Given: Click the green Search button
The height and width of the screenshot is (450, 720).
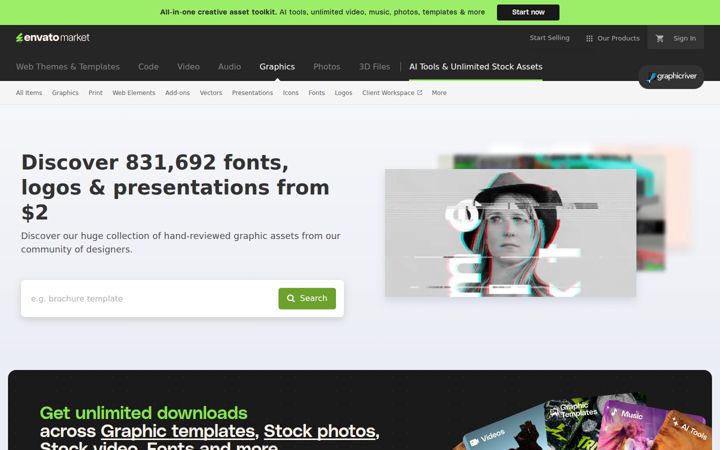Looking at the screenshot, I should pyautogui.click(x=307, y=298).
